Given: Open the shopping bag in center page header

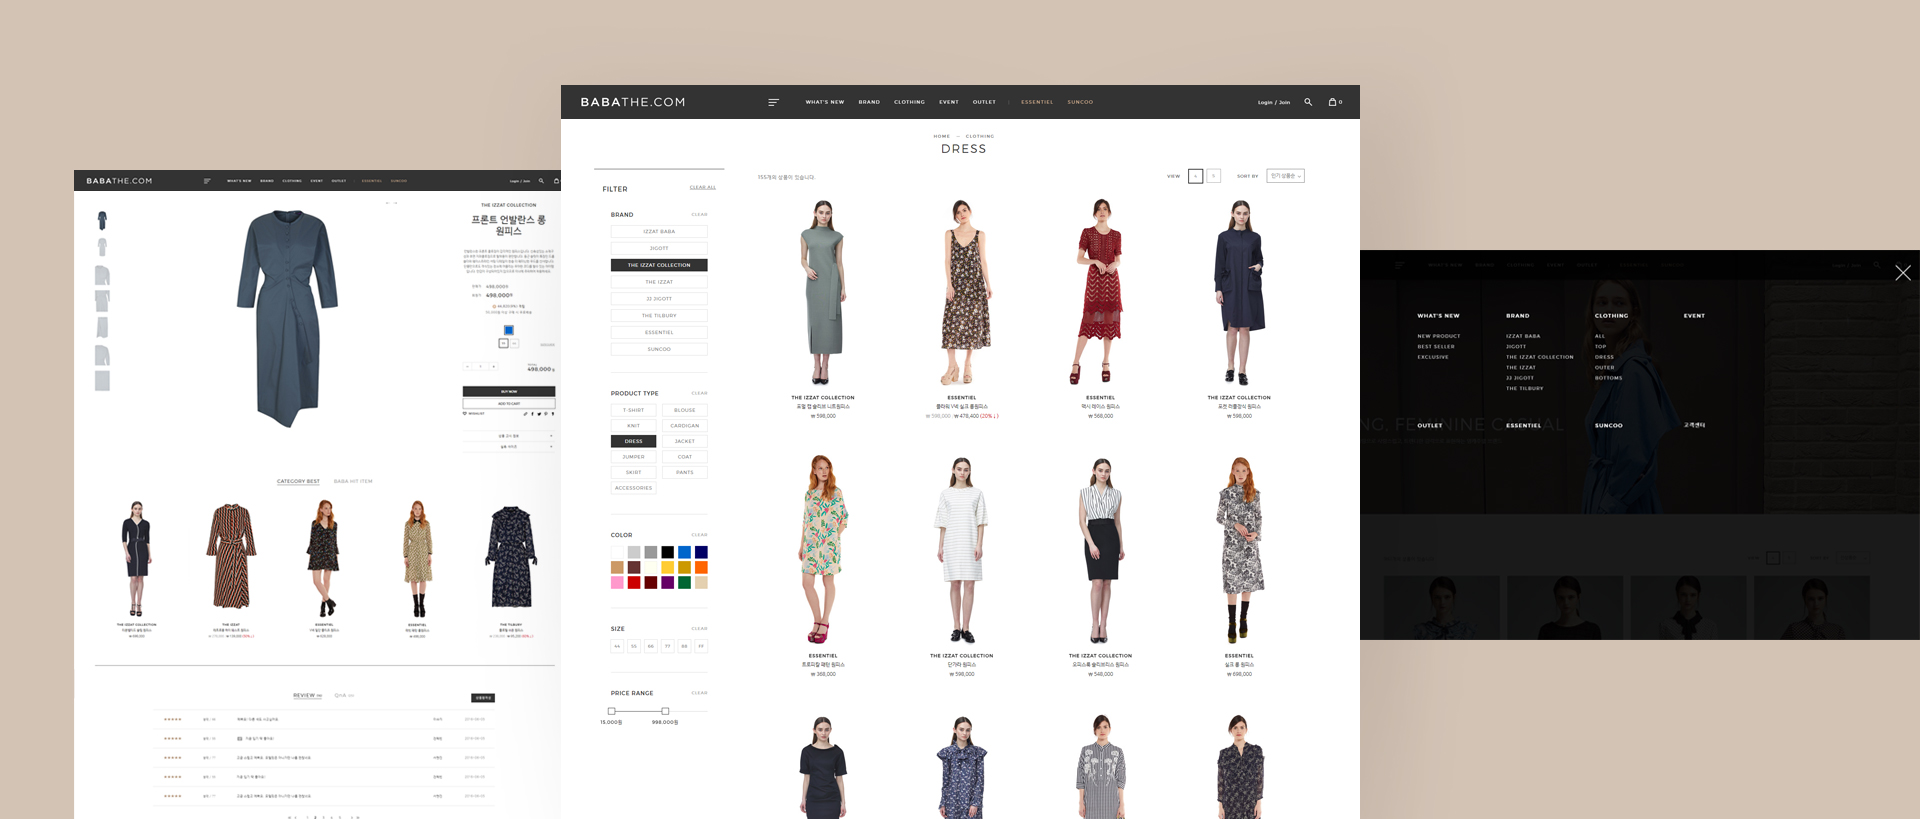Looking at the screenshot, I should 1333,102.
